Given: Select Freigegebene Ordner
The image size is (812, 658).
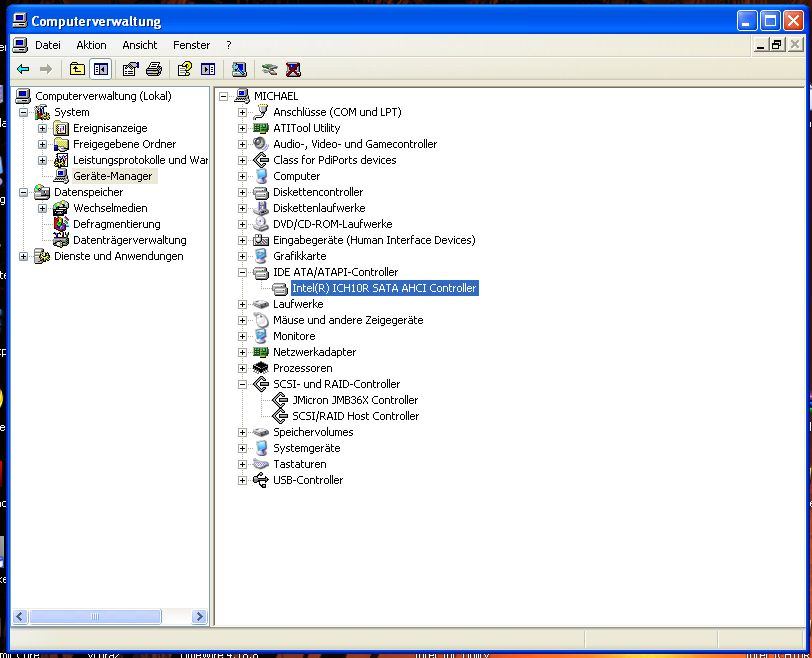Looking at the screenshot, I should (124, 144).
